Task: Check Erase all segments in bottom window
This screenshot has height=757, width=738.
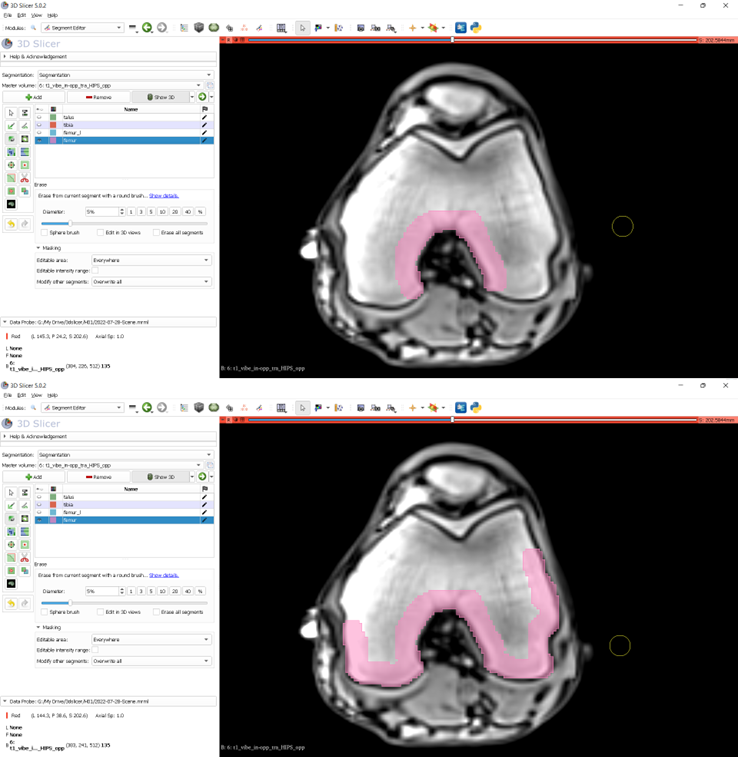Action: pos(156,612)
